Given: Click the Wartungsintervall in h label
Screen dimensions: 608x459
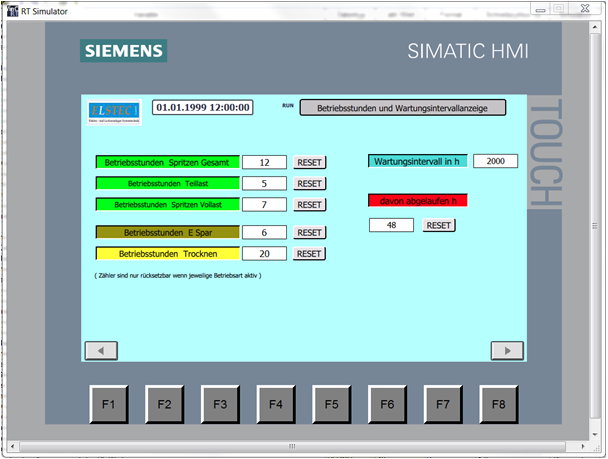Looking at the screenshot, I should pos(418,161).
